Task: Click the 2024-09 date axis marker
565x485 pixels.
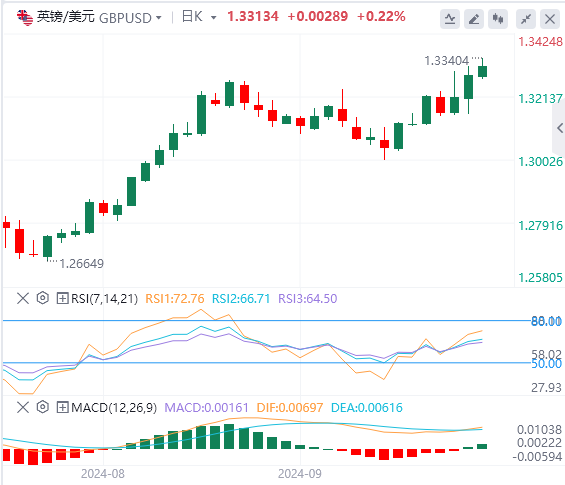Action: coord(300,473)
